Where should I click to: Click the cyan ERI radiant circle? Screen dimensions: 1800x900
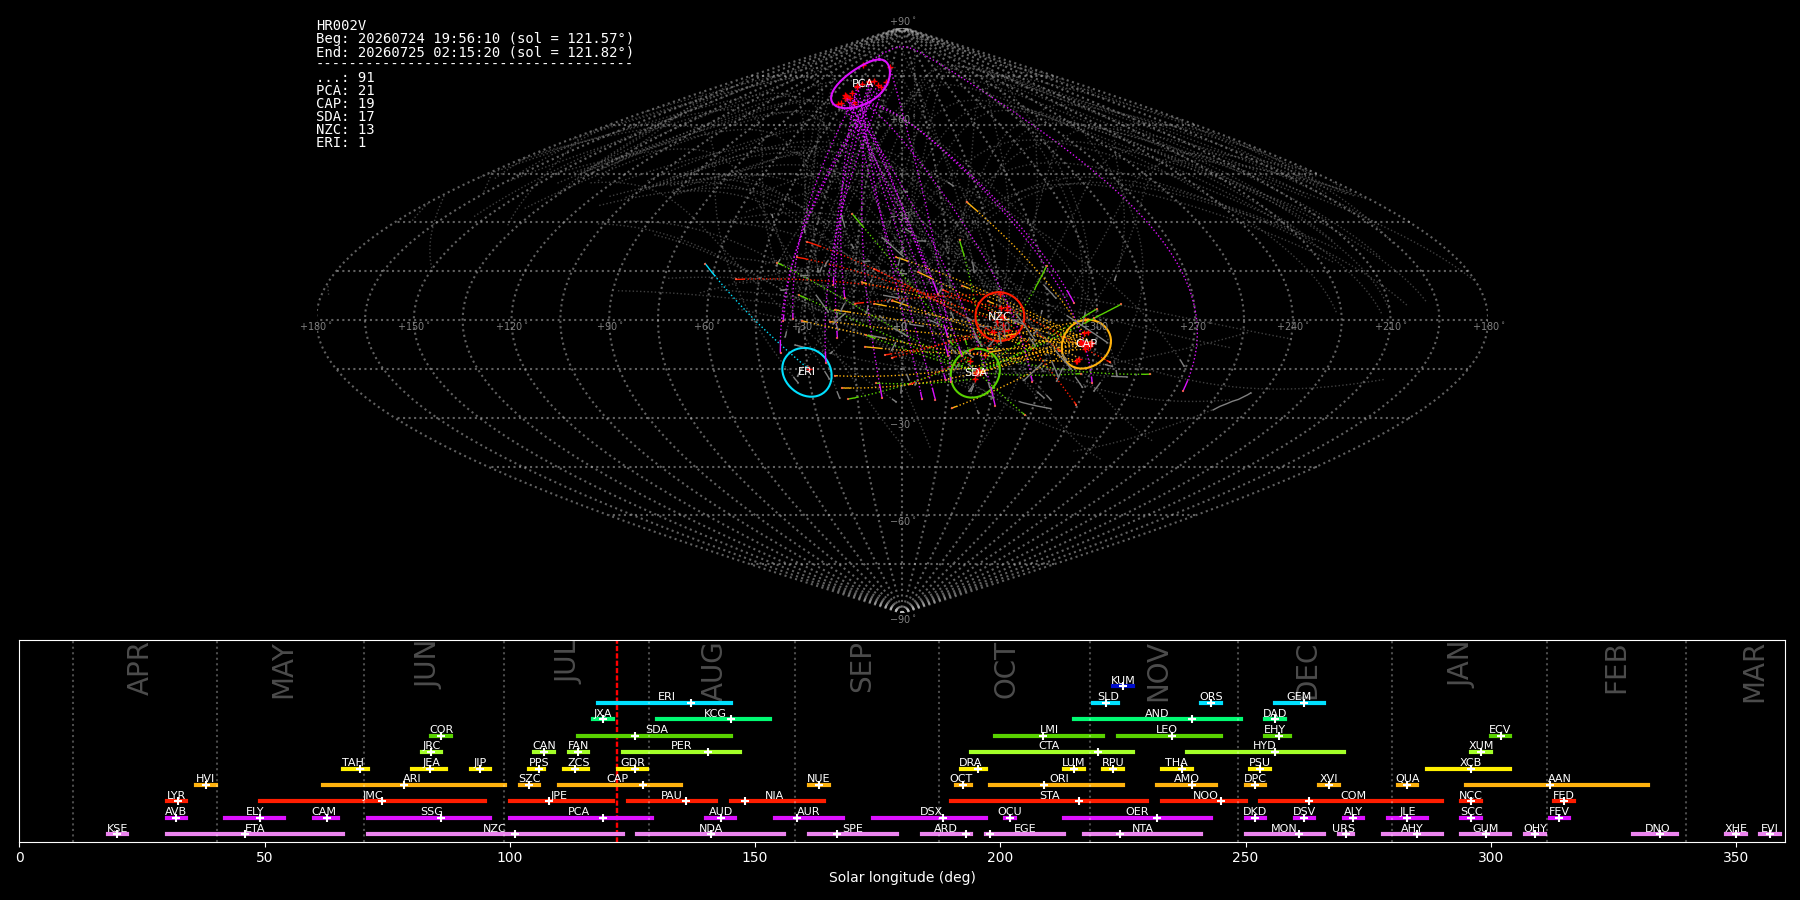[x=806, y=372]
